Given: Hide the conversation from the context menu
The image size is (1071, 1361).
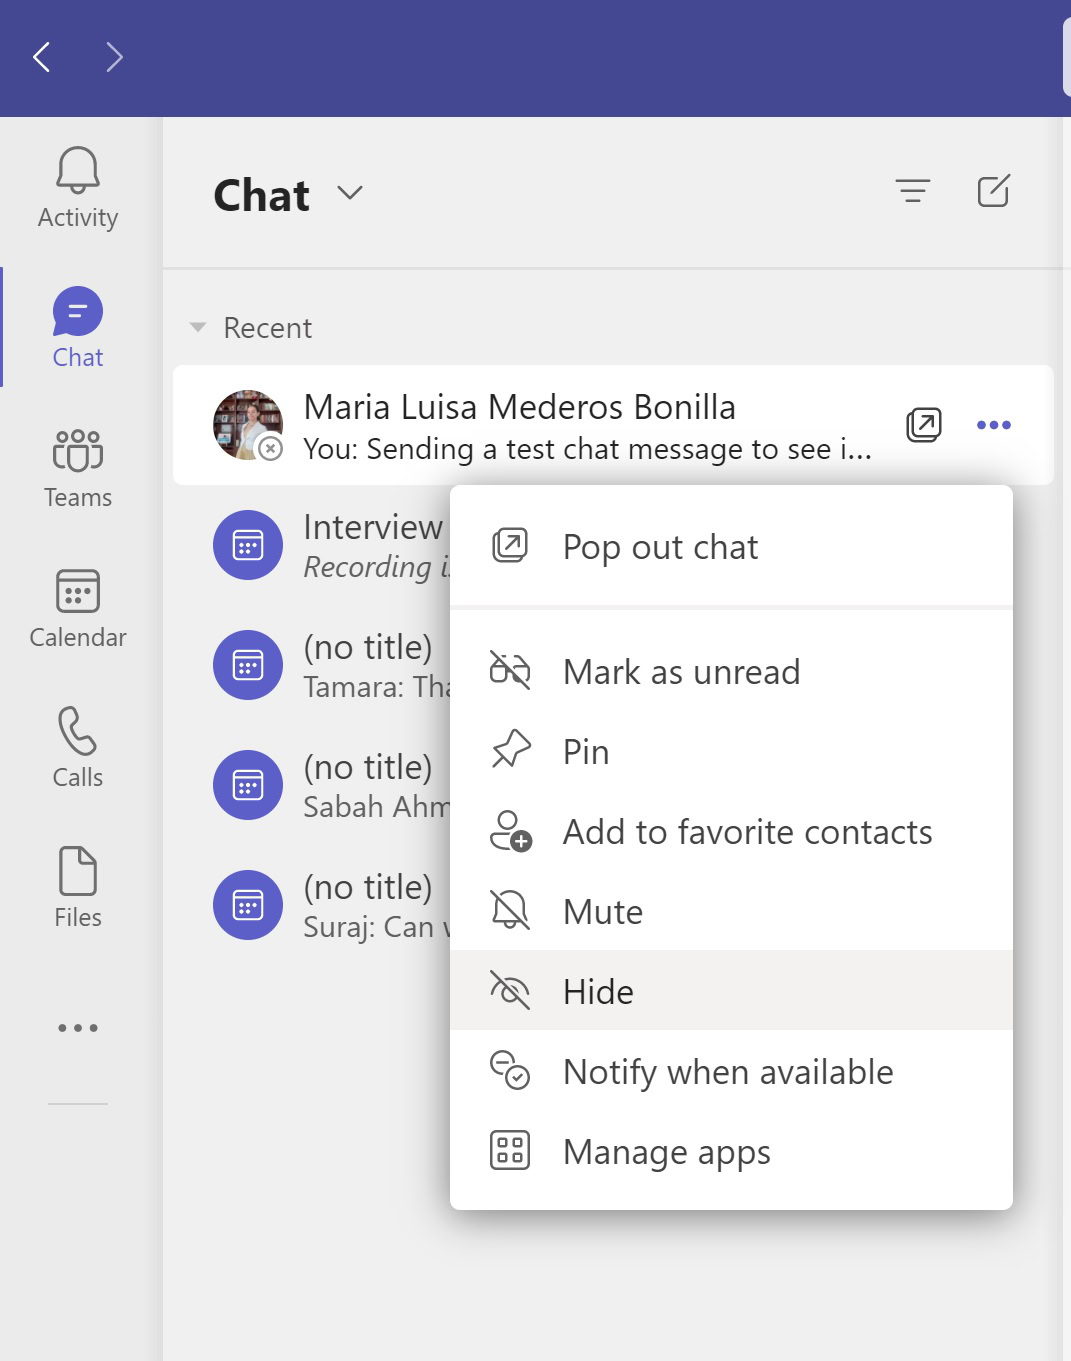Looking at the screenshot, I should click(x=597, y=991).
